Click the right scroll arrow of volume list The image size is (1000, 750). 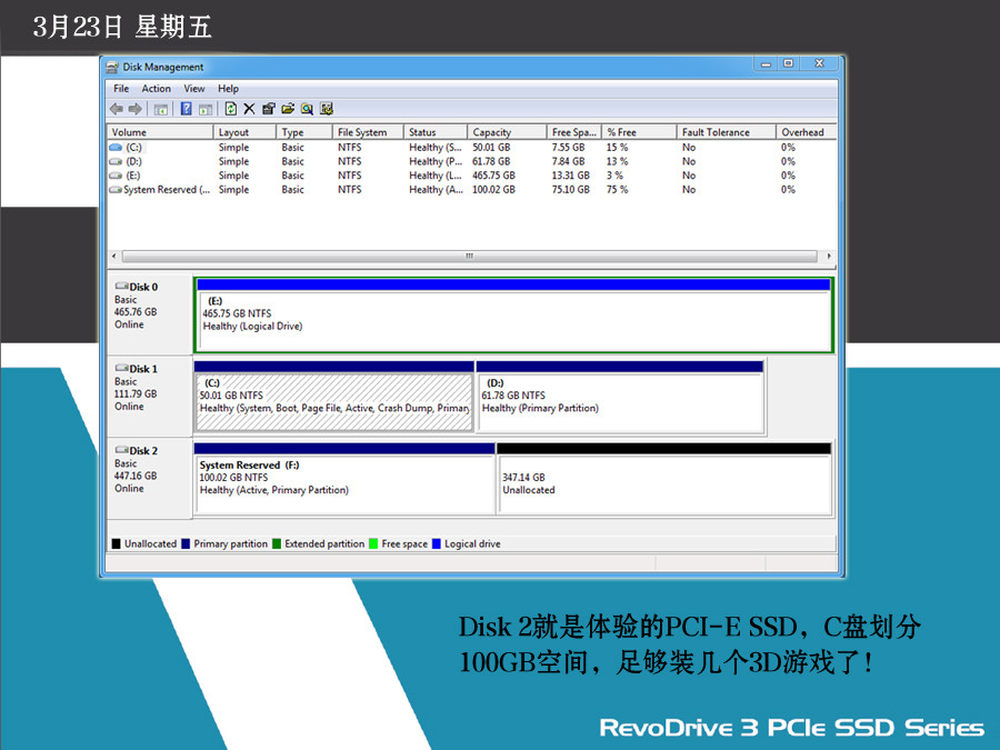coord(828,256)
